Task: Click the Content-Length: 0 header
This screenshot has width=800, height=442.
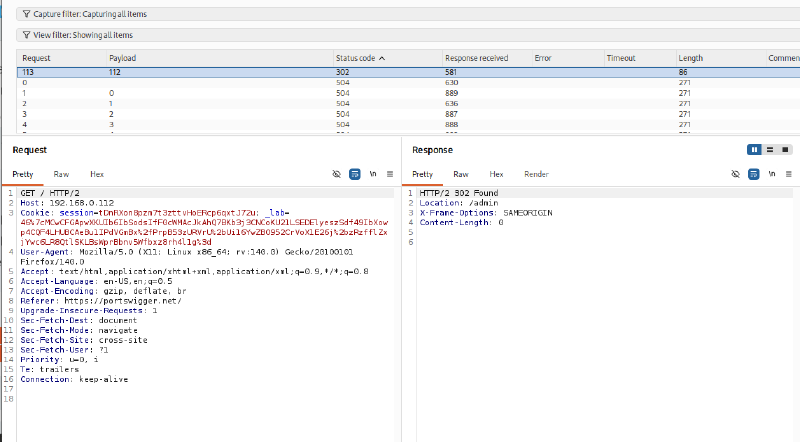Action: coord(461,223)
